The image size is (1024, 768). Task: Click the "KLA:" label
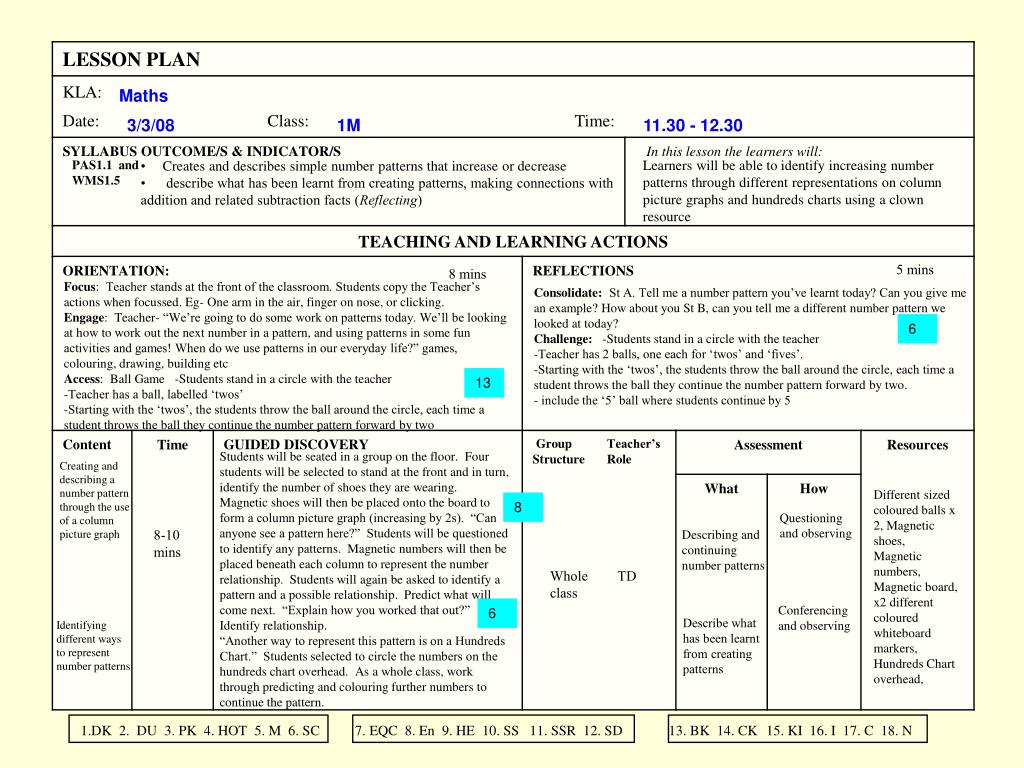(82, 92)
